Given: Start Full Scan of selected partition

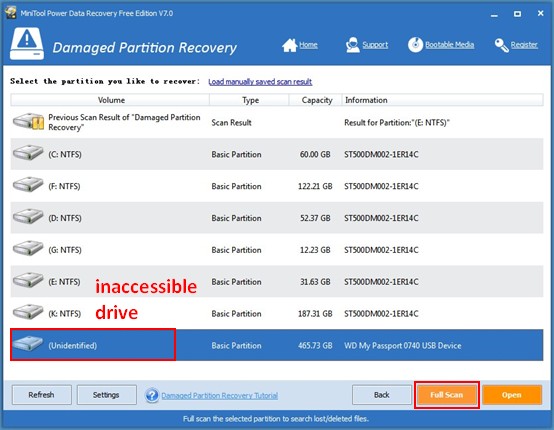Looking at the screenshot, I should coord(447,395).
